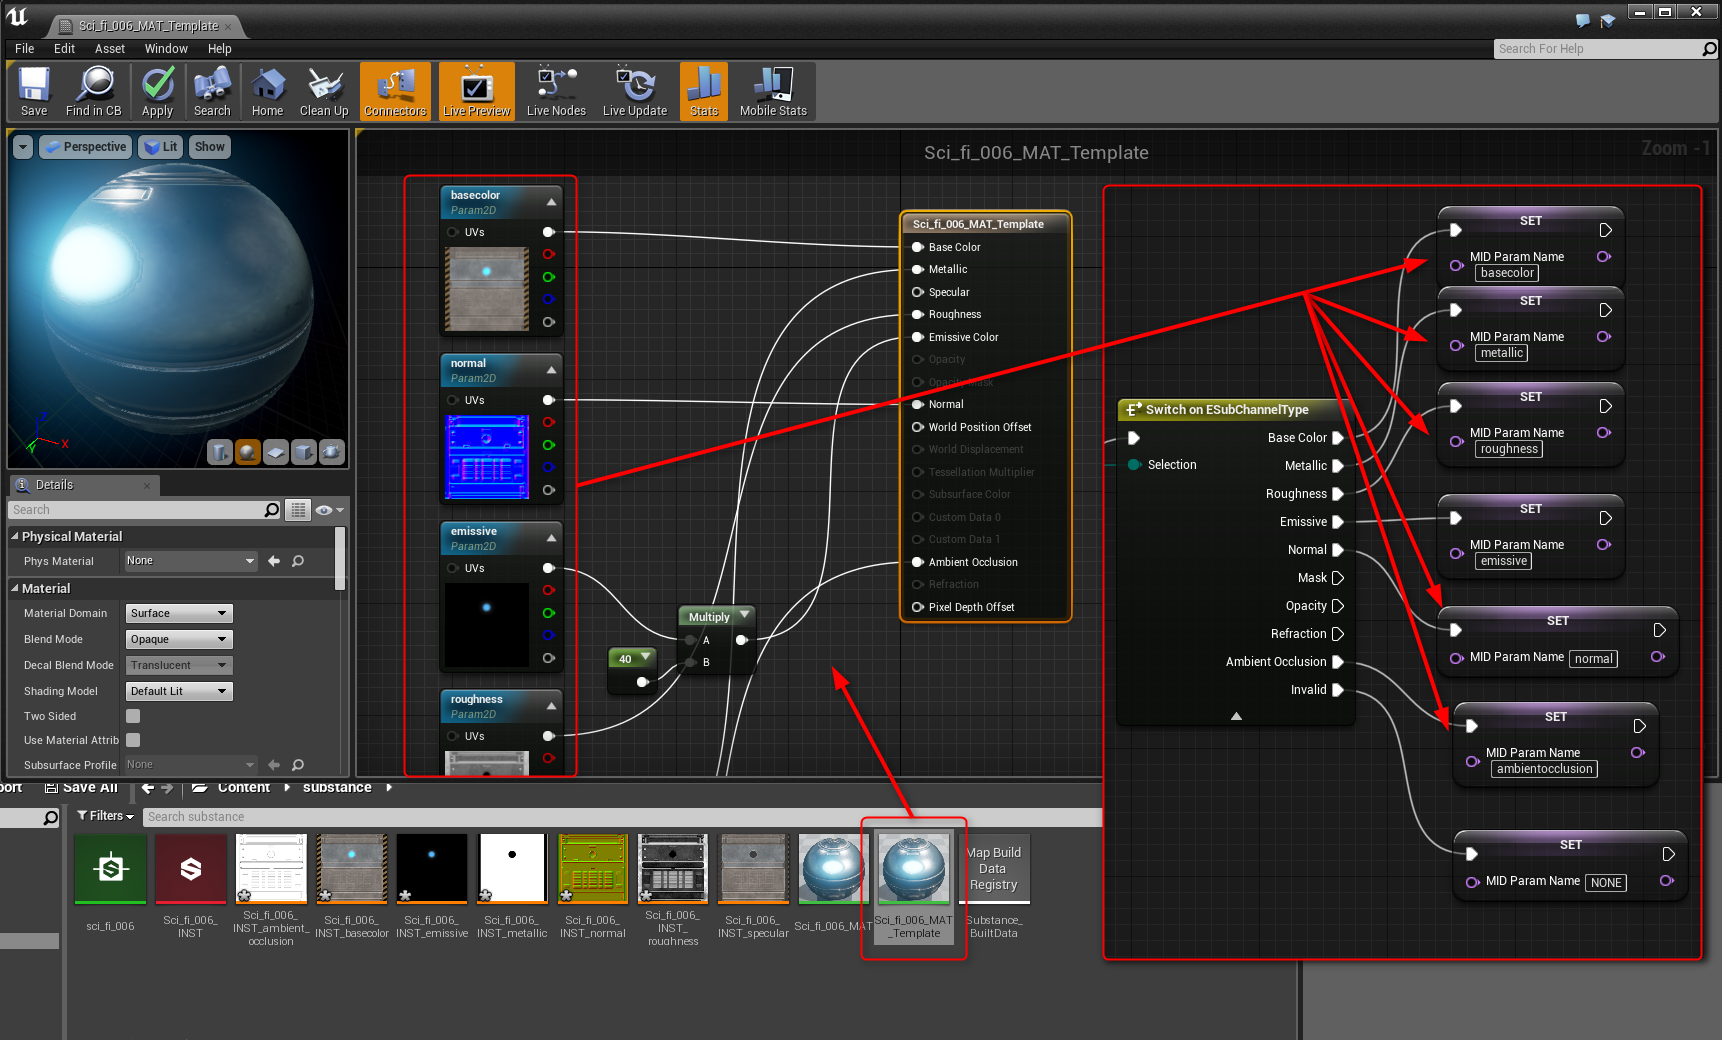
Task: Click the Save toolbar icon
Action: [x=34, y=91]
